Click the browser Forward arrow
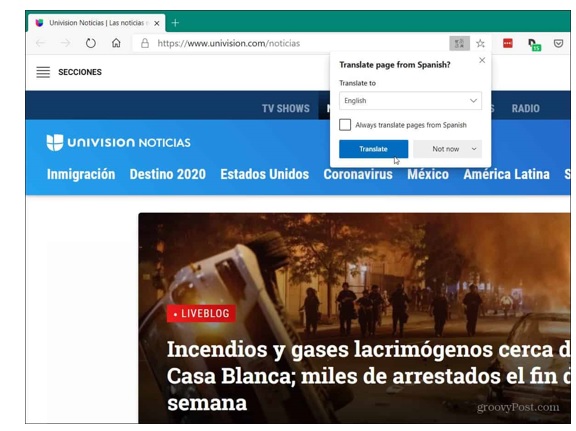The height and width of the screenshot is (431, 576). tap(65, 43)
